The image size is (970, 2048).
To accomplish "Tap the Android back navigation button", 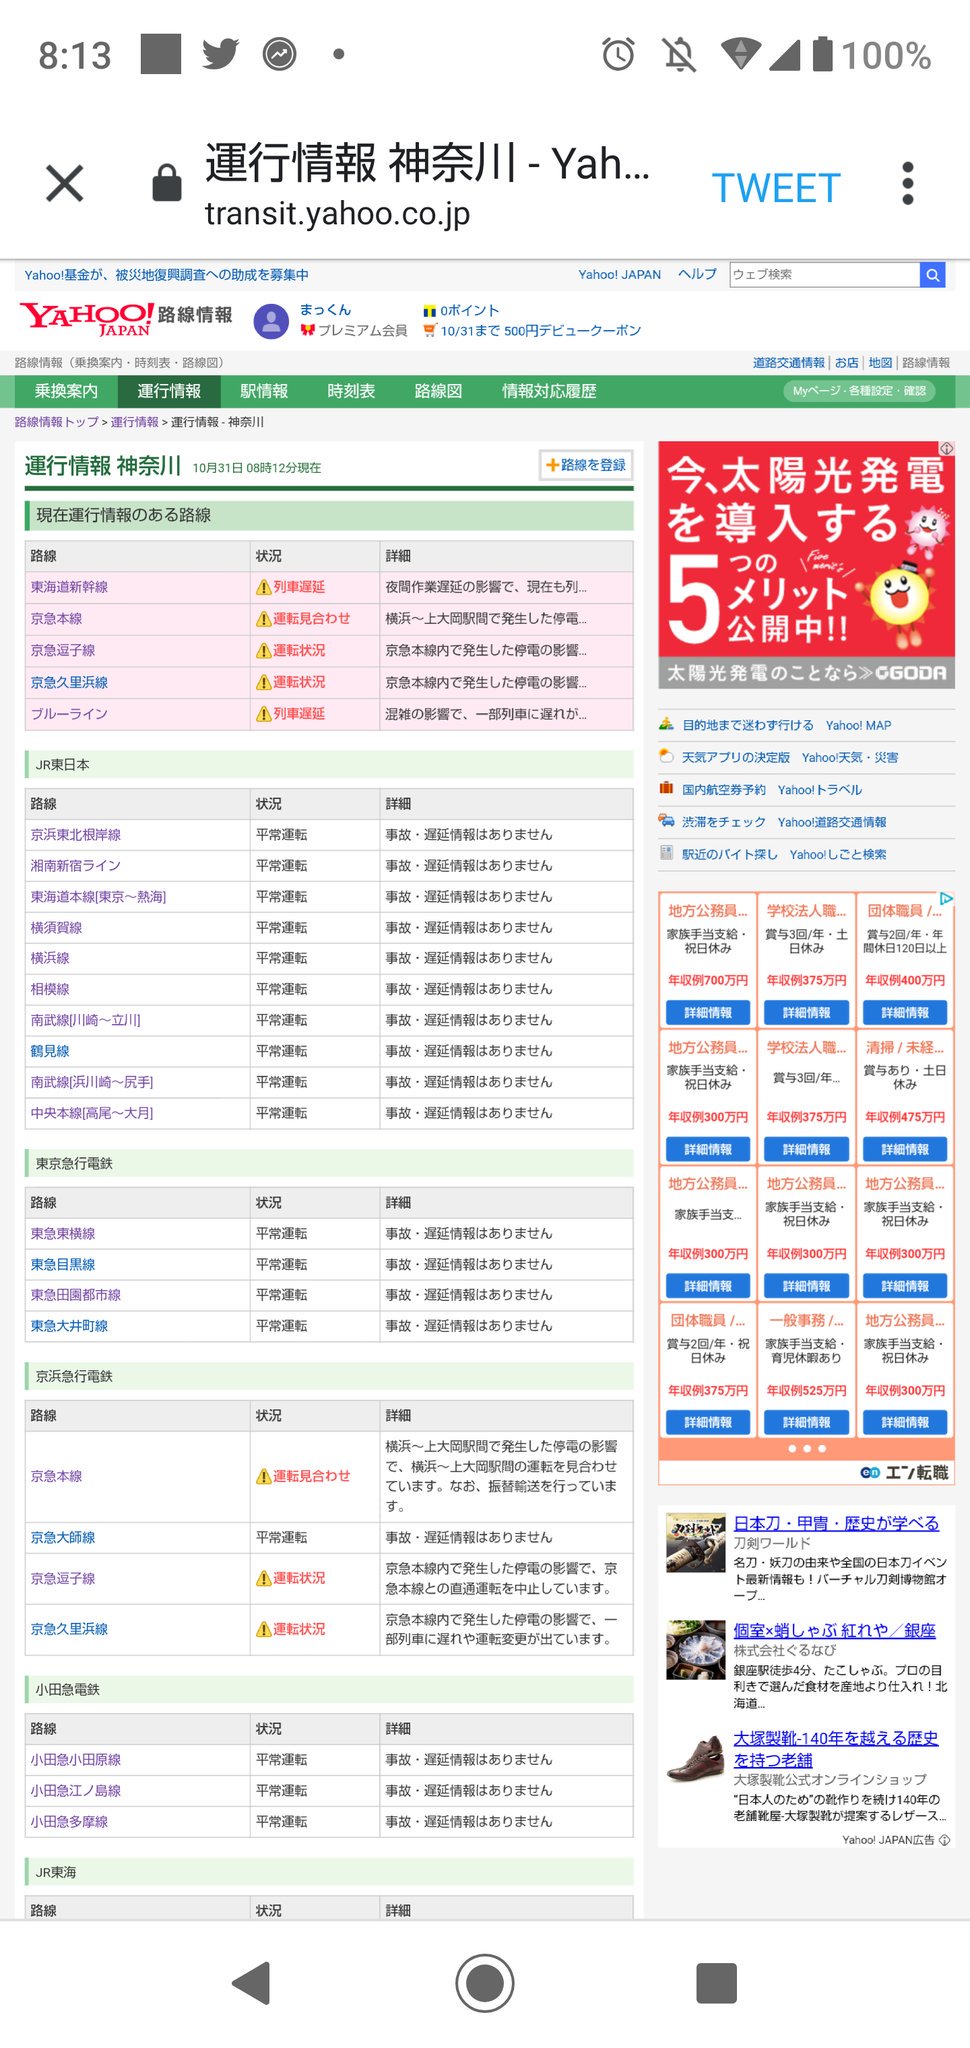I will [252, 1983].
